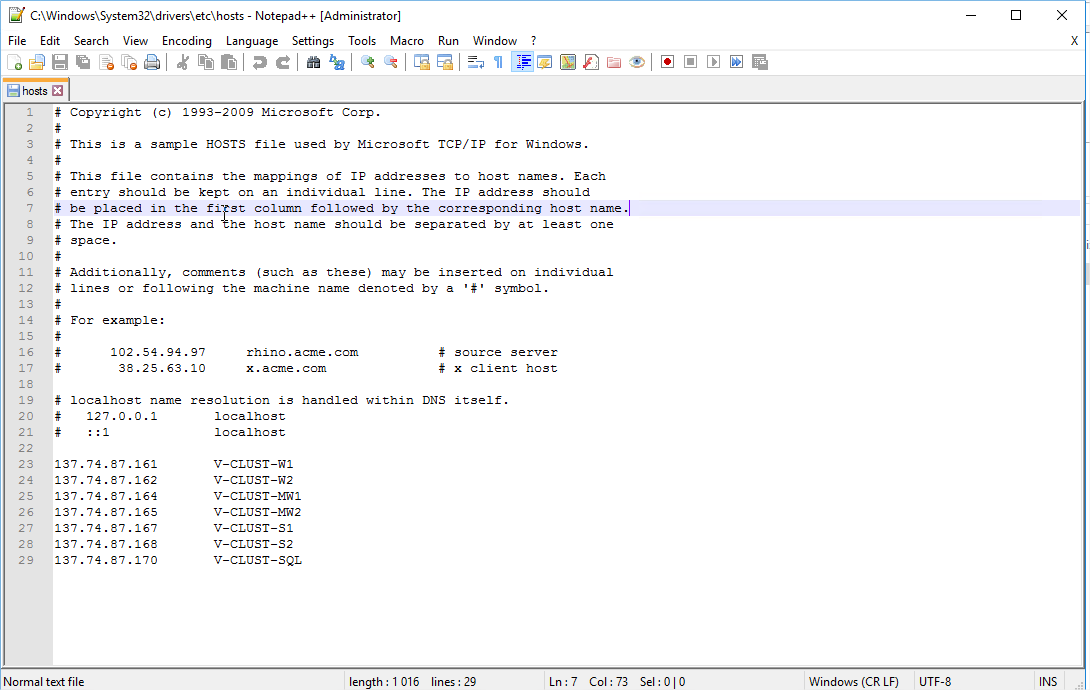Click the Zoom In magnifier icon
Image resolution: width=1090 pixels, height=690 pixels.
point(368,62)
